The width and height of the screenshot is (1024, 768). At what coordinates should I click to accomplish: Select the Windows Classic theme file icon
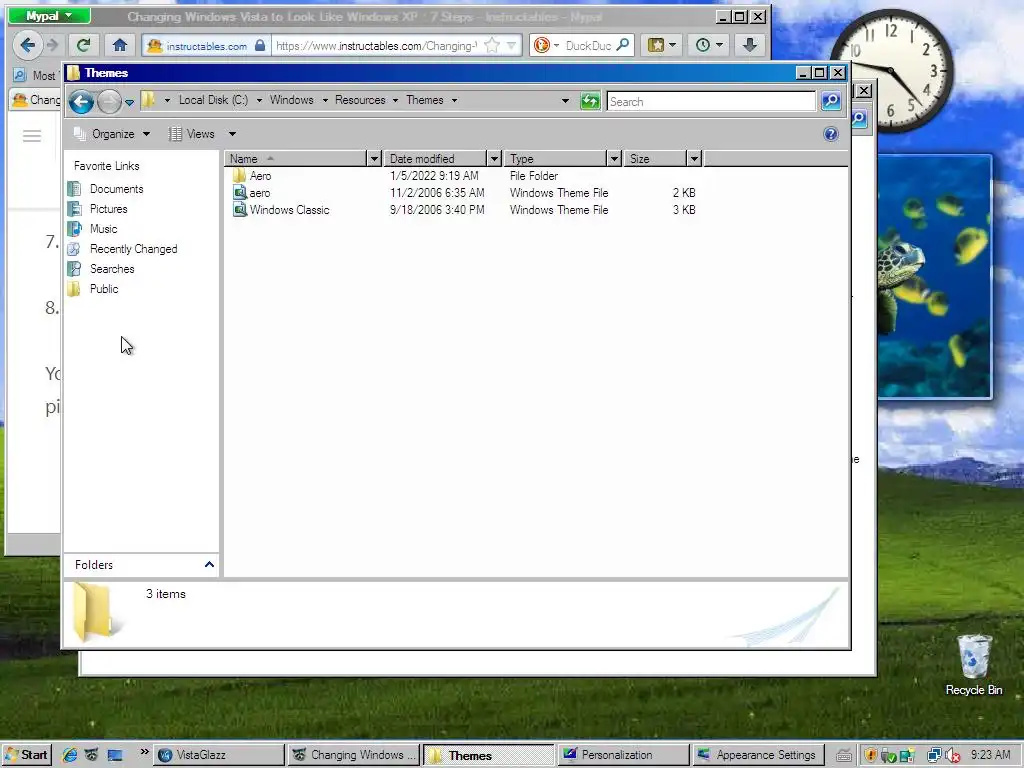[x=240, y=210]
